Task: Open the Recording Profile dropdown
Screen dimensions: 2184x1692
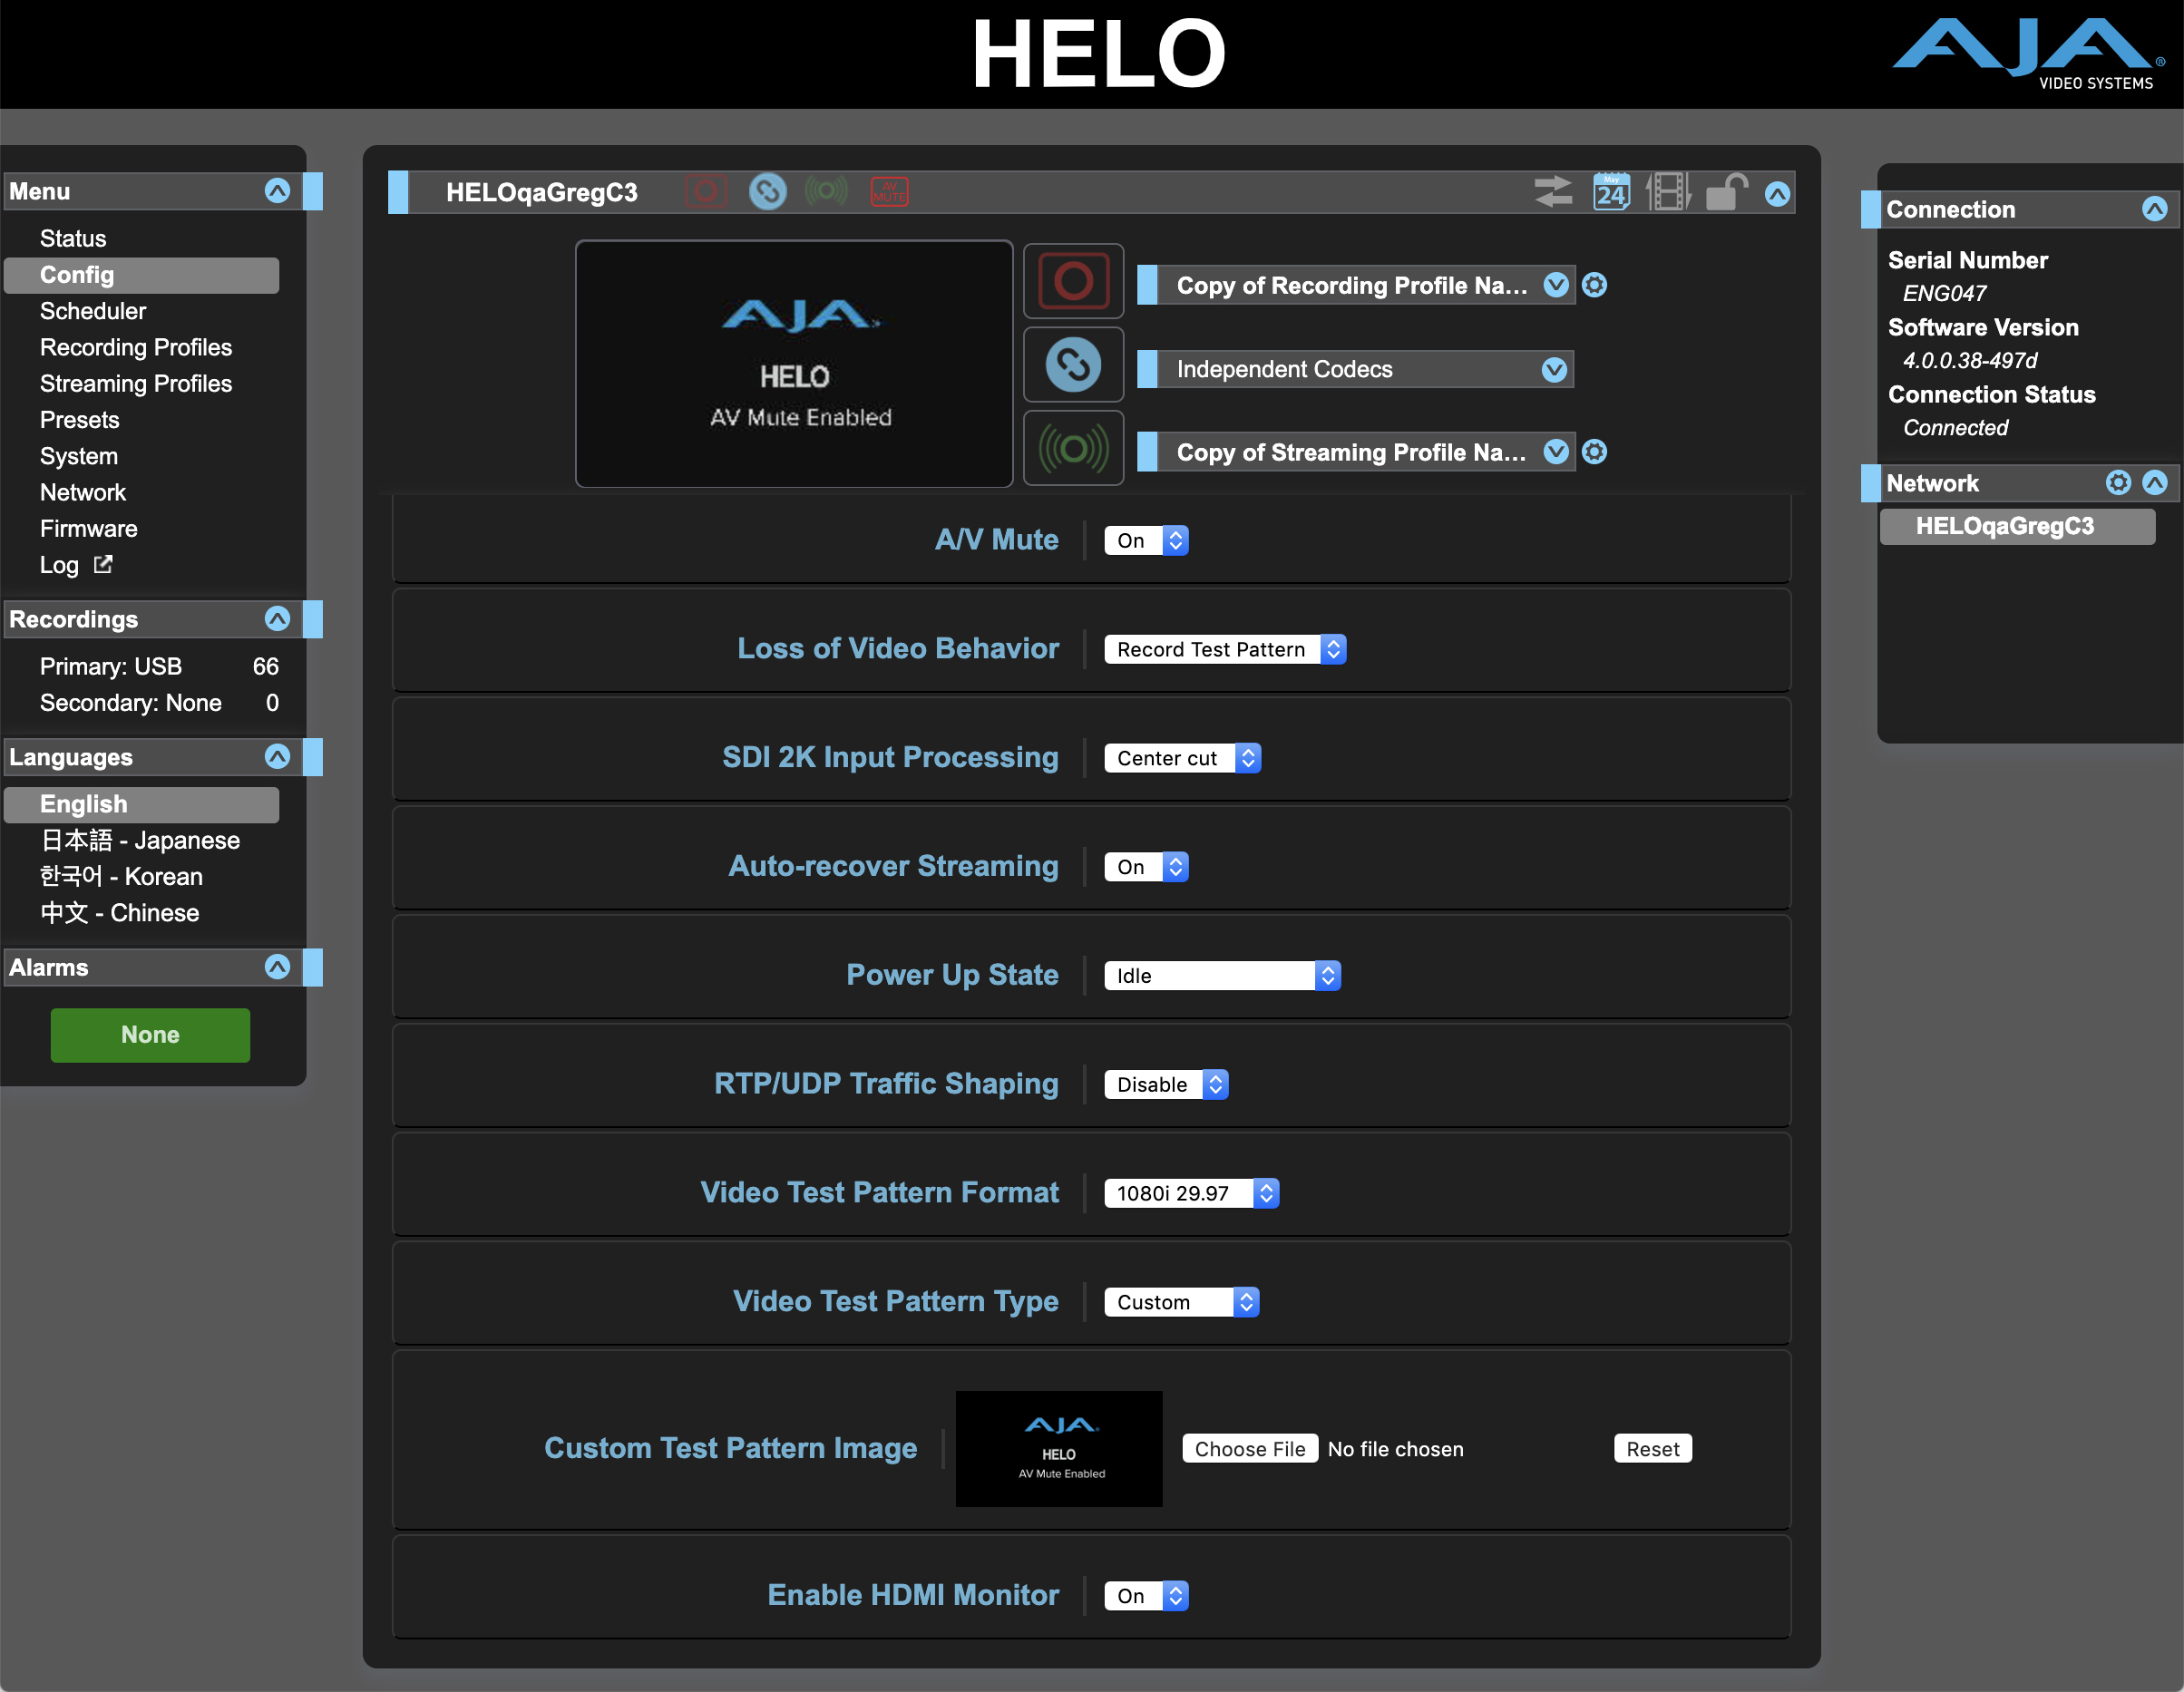Action: 1356,285
